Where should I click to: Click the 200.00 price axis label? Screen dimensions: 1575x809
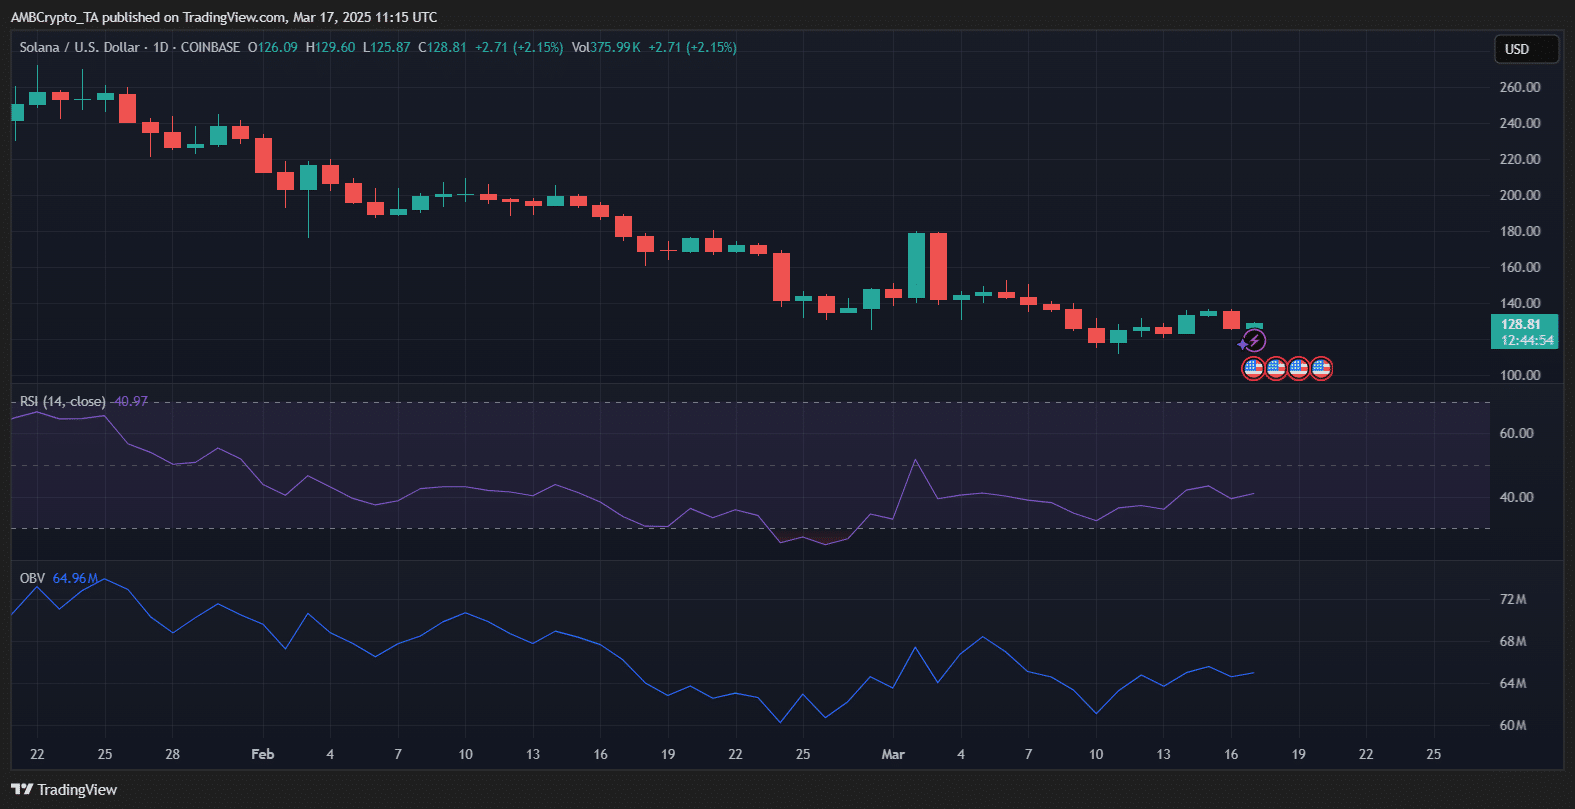(x=1520, y=195)
